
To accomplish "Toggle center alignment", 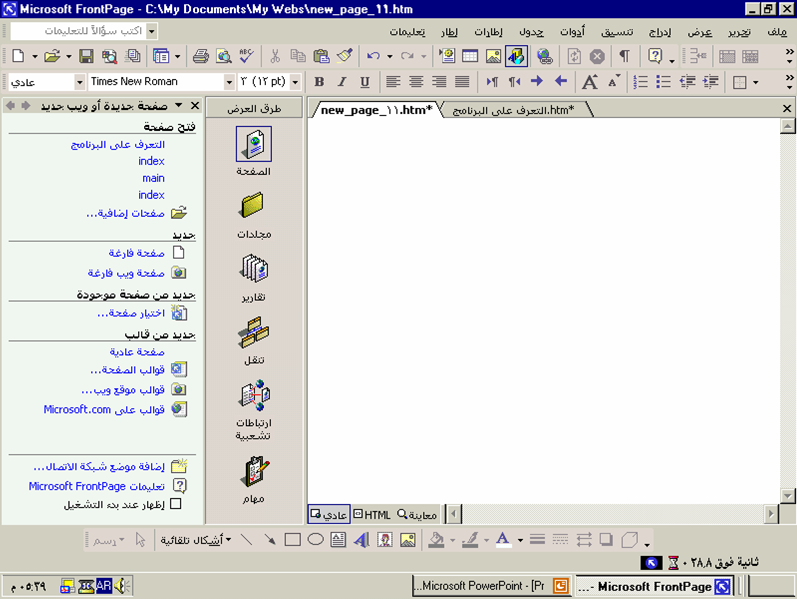I will 416,82.
